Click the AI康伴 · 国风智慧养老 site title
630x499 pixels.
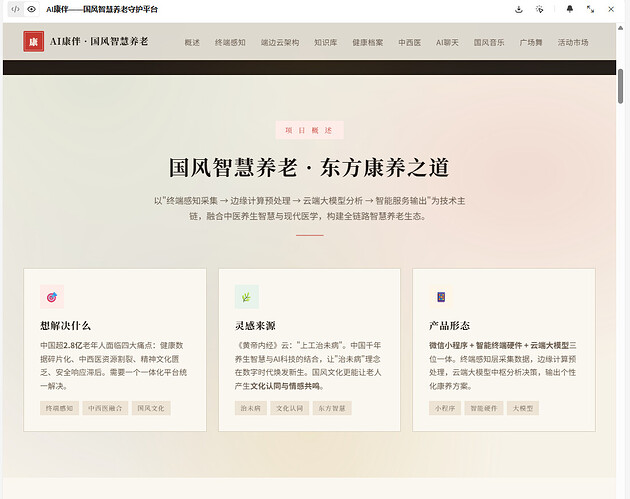[99, 41]
